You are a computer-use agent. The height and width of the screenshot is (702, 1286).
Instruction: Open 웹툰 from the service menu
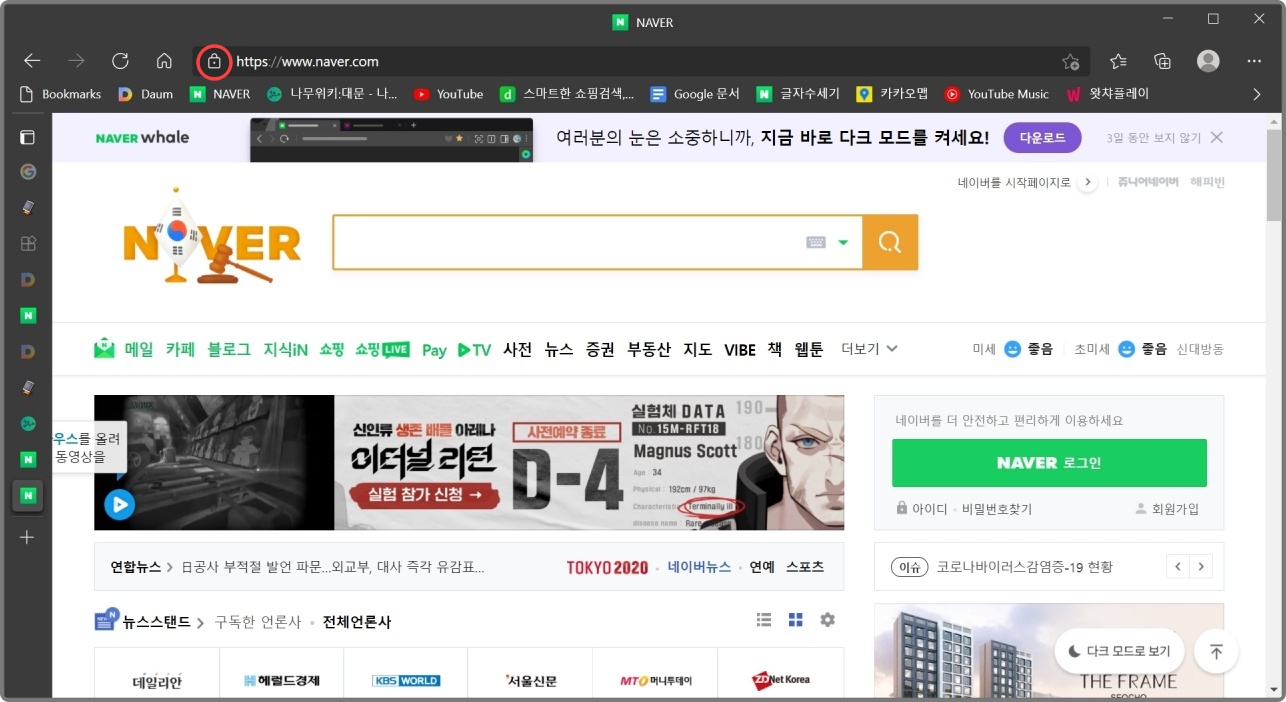point(809,349)
